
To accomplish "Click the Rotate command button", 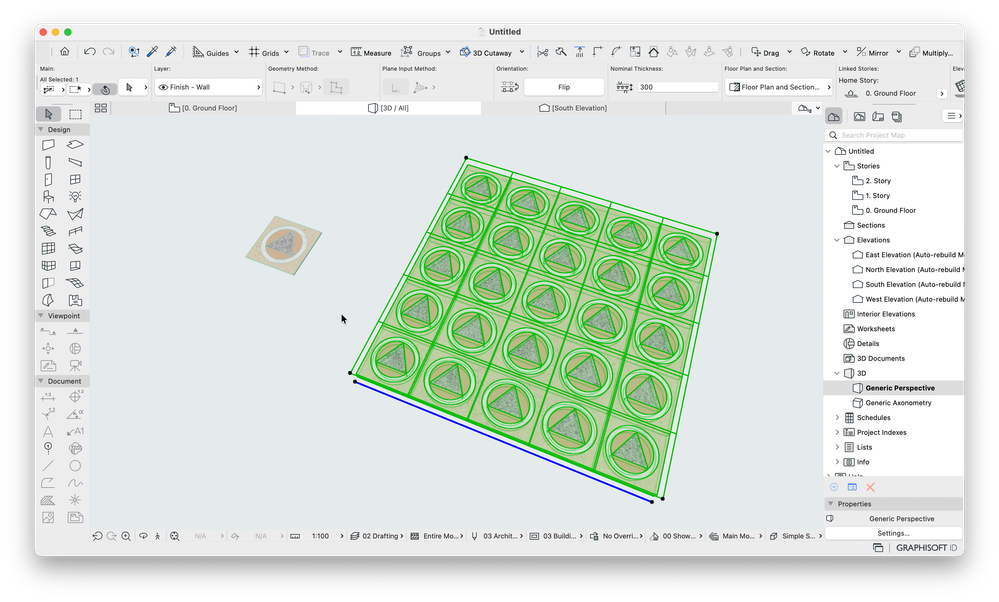I will (818, 52).
